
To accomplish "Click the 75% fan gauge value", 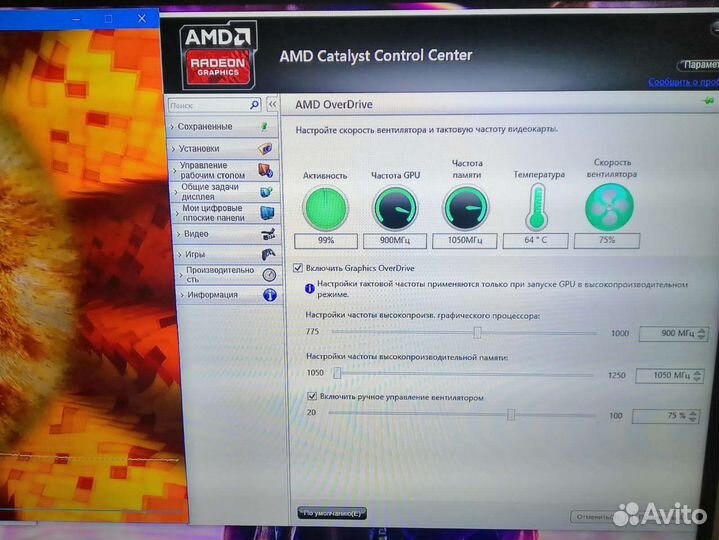I will coord(607,240).
